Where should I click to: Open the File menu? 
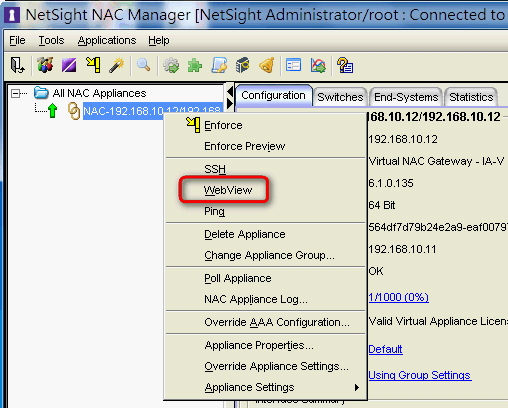(x=17, y=40)
